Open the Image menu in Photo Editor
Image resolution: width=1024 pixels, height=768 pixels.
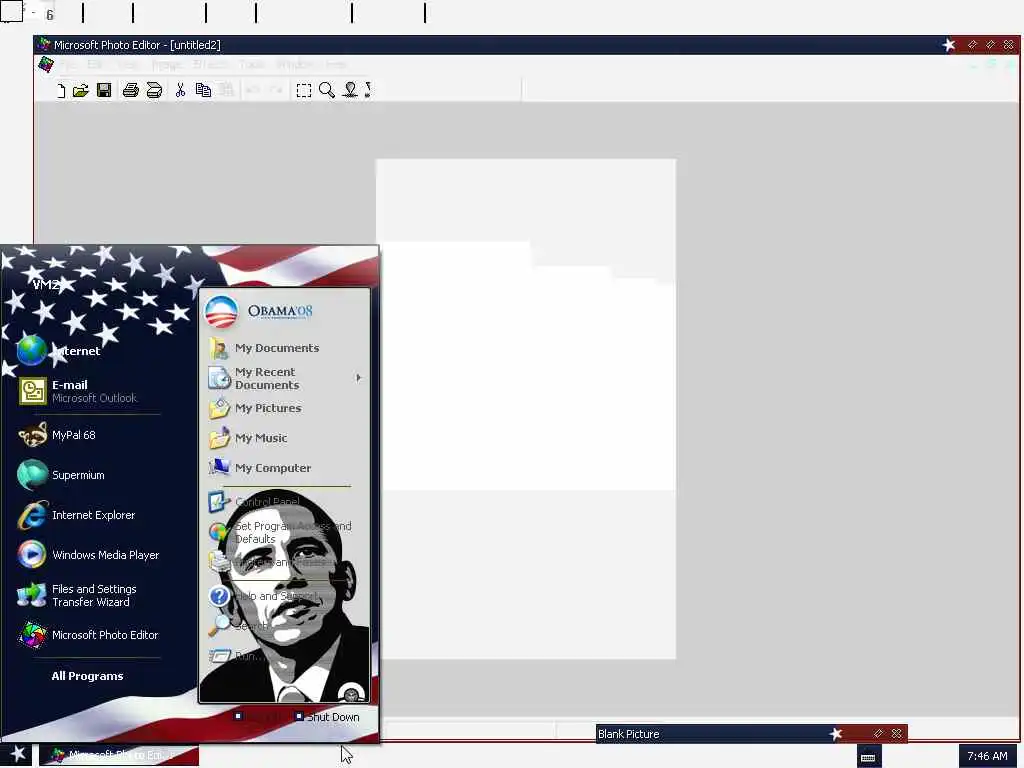click(x=167, y=65)
